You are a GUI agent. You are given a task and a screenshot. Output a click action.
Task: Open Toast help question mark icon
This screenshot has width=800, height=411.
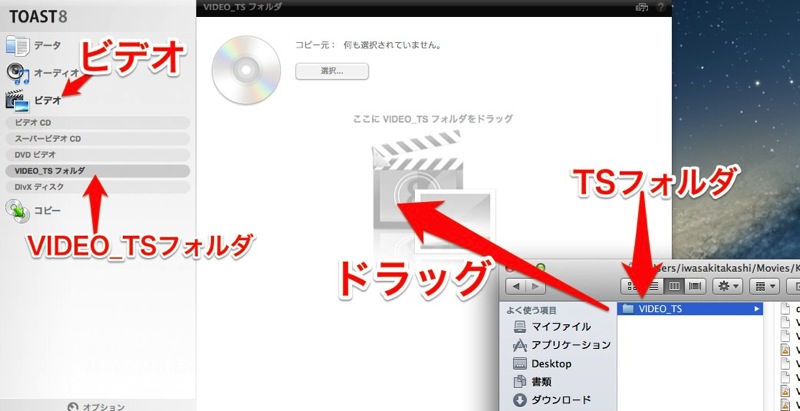point(661,7)
